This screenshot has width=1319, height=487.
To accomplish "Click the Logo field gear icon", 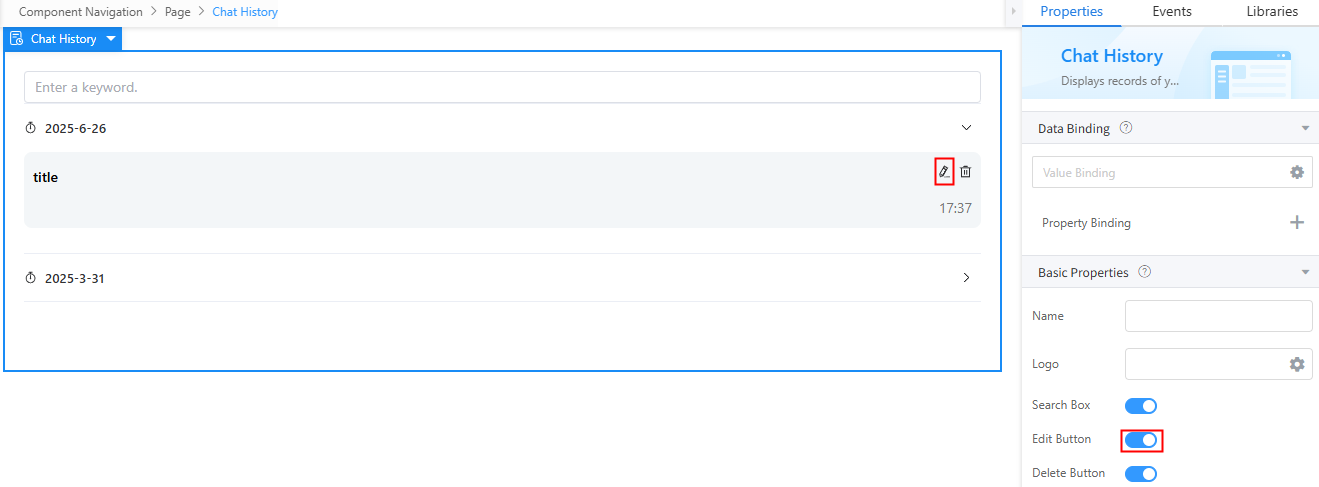I will [x=1297, y=364].
